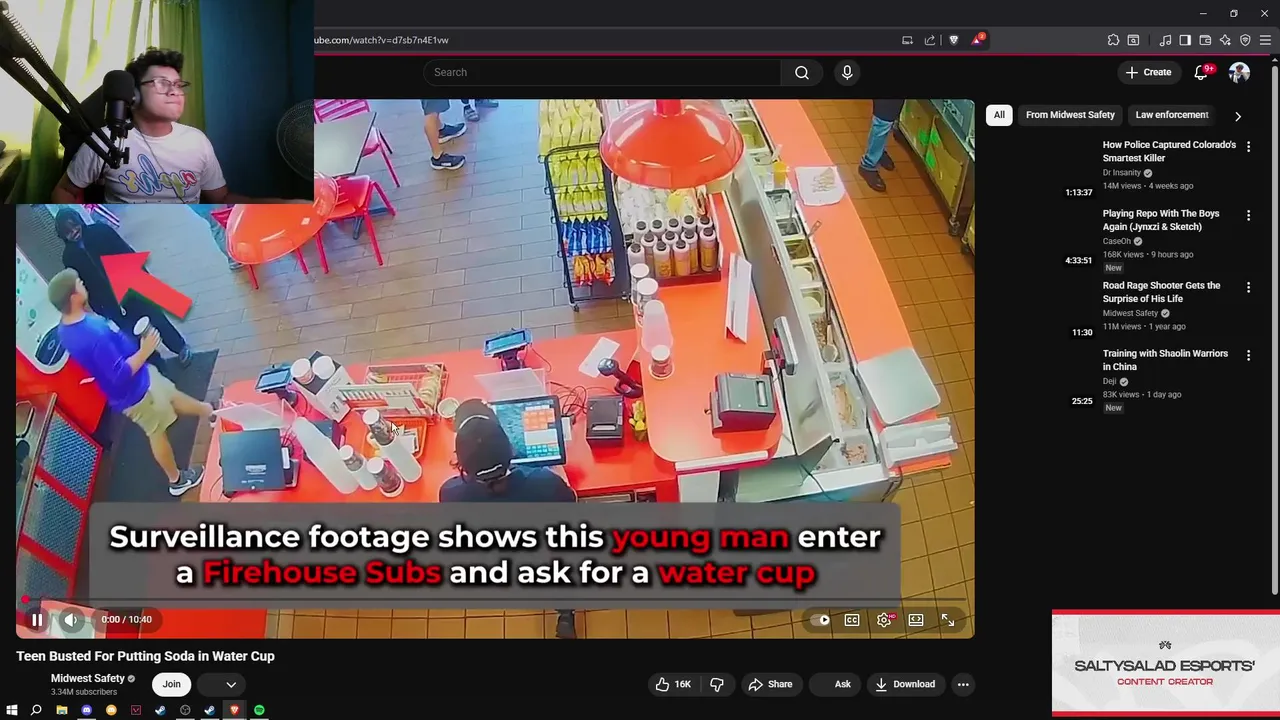Open options menu for Shaolin Warriors video
1280x720 pixels.
click(1248, 355)
